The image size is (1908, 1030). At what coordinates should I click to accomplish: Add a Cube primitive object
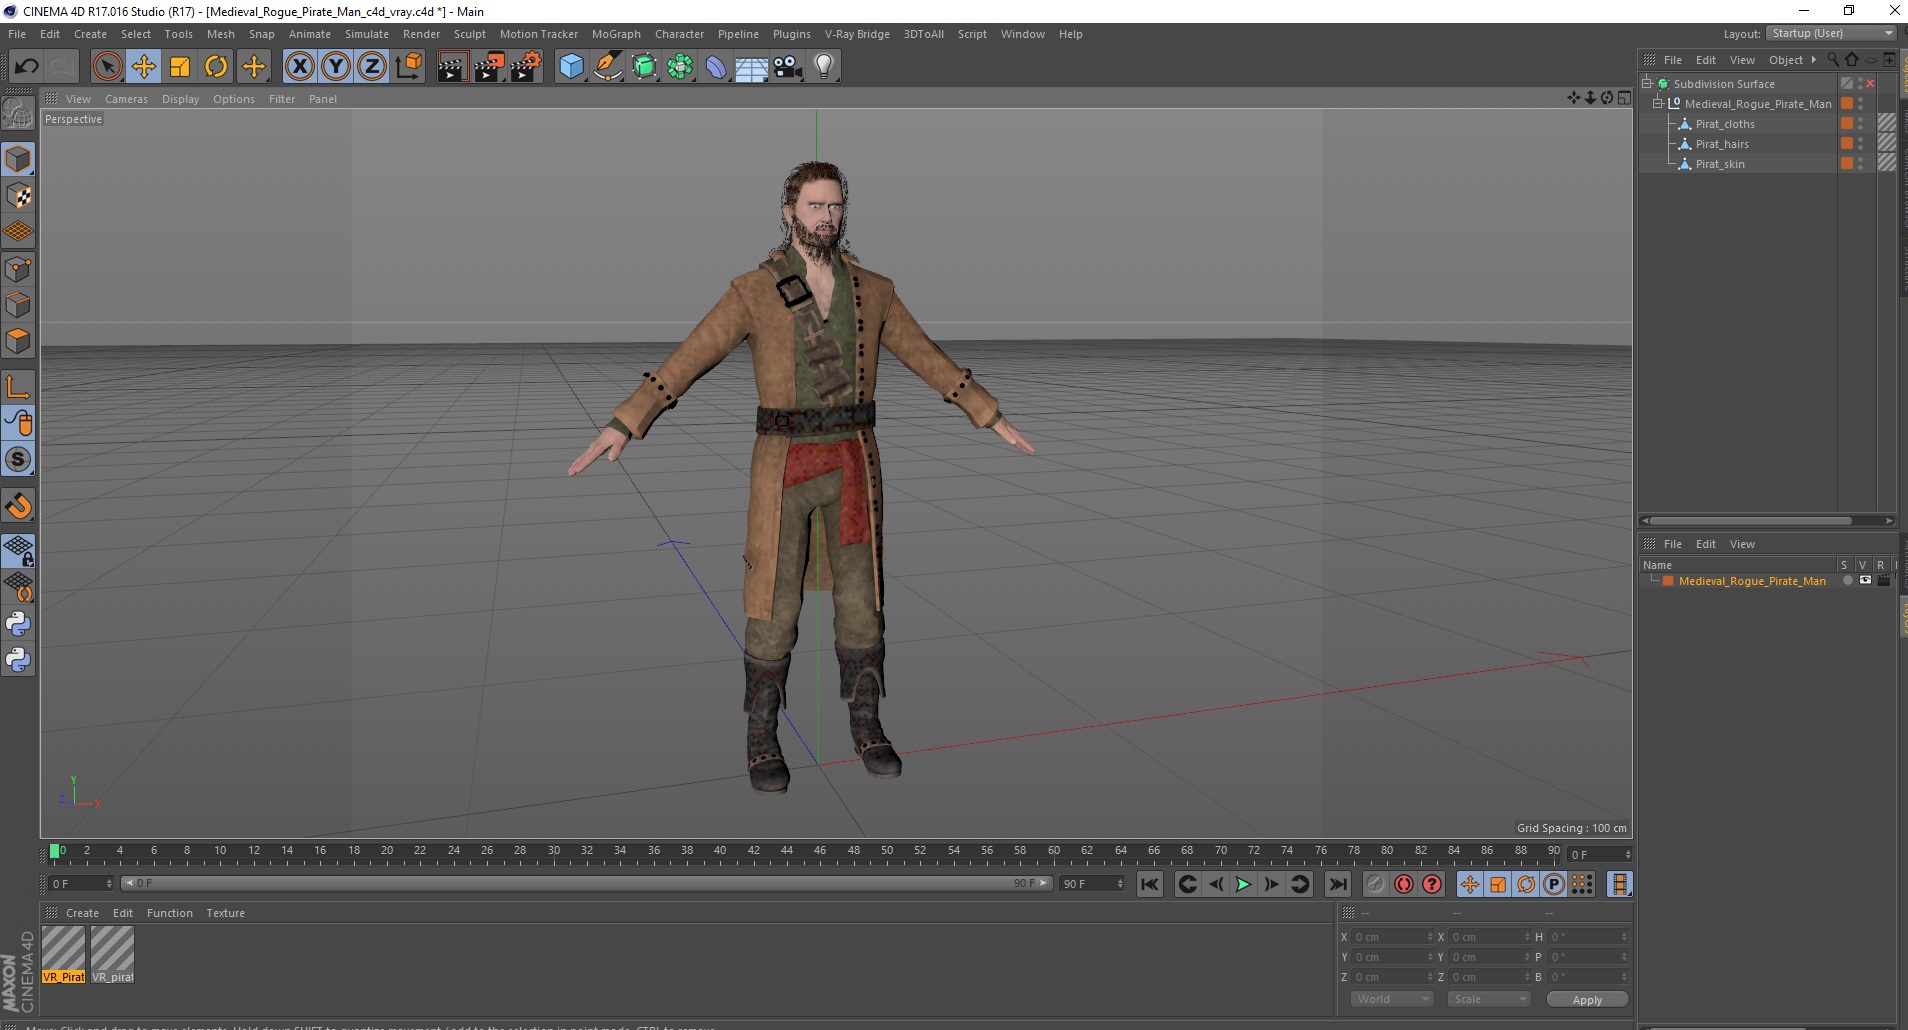571,67
